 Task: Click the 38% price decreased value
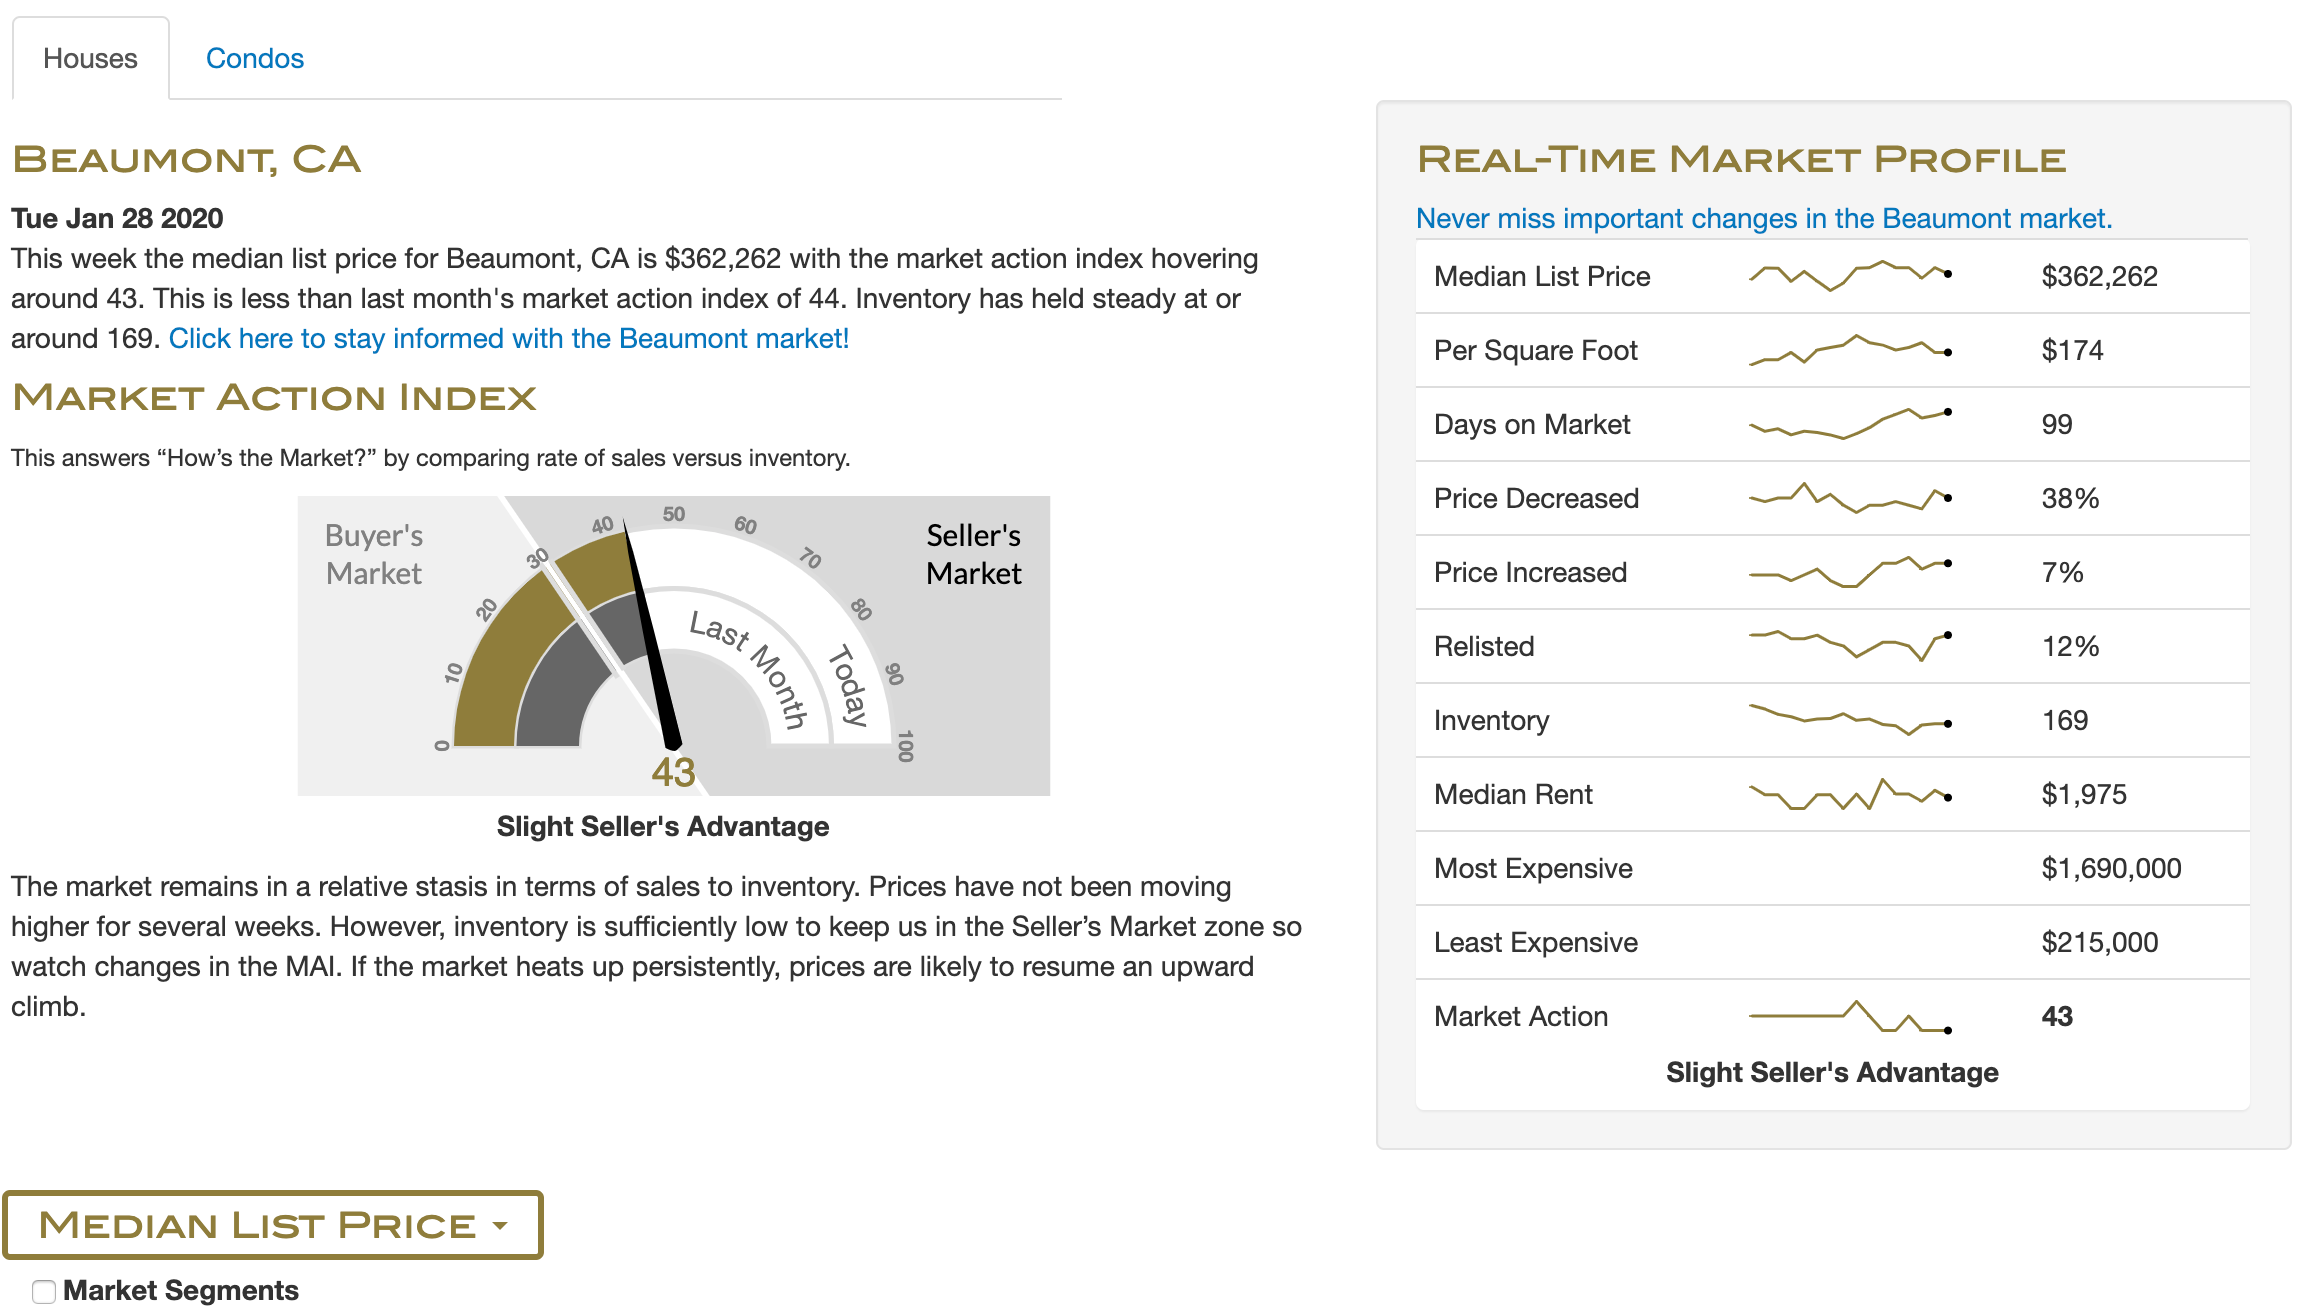click(2070, 498)
